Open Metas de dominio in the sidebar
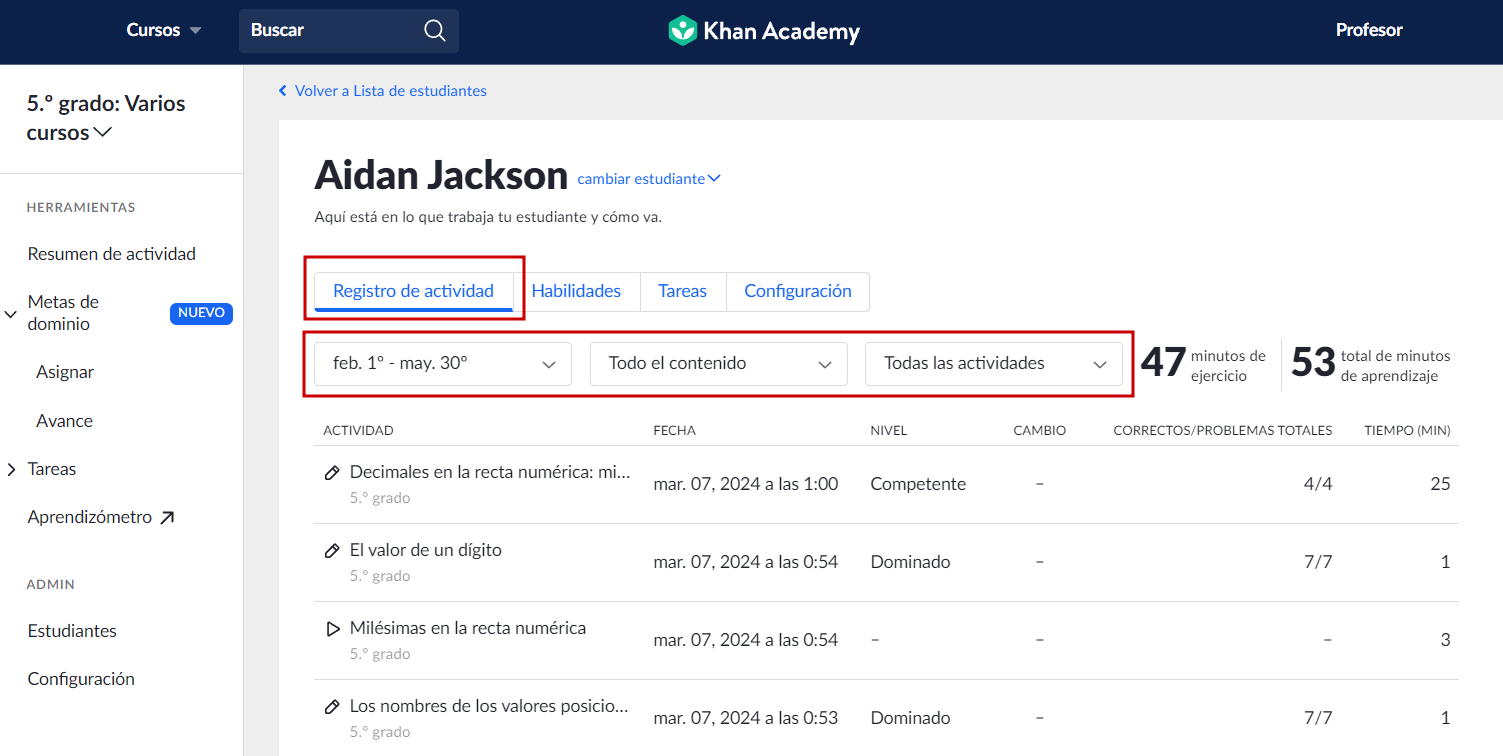 click(x=63, y=313)
